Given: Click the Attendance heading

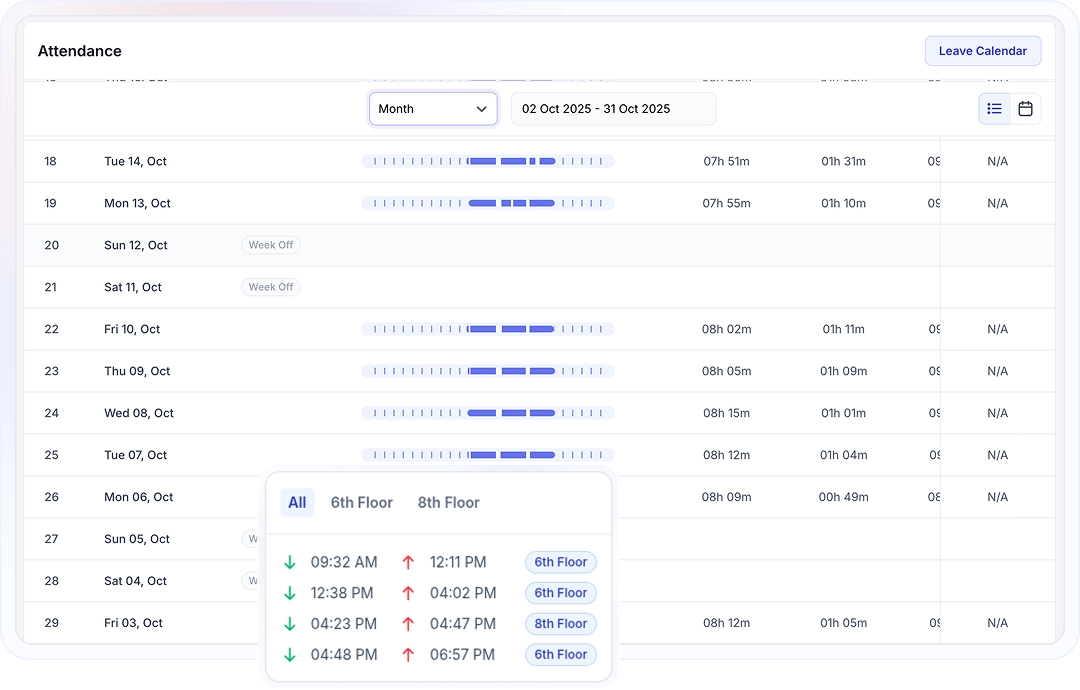Looking at the screenshot, I should click(x=79, y=50).
